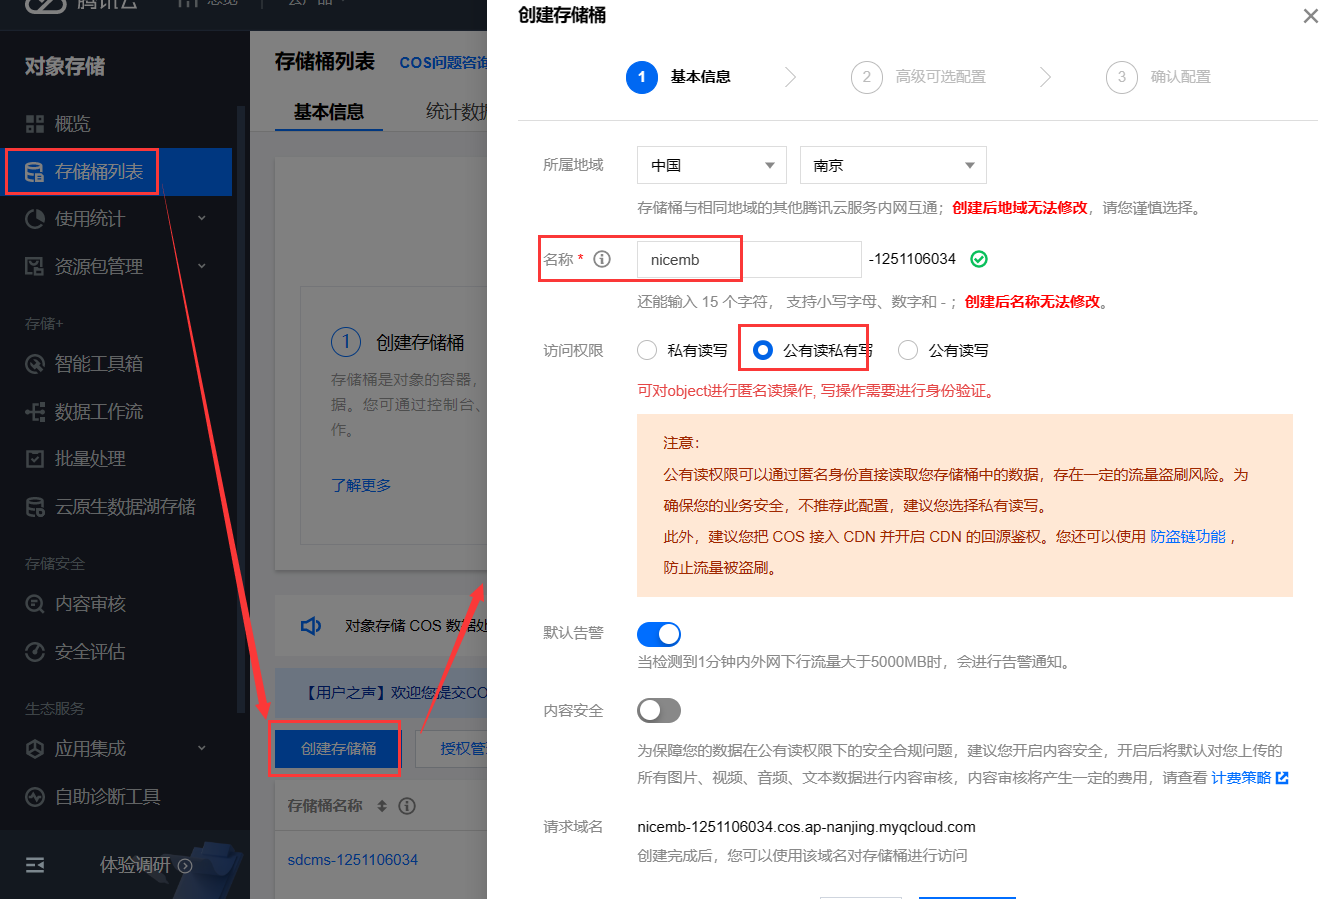Screen dimensions: 1326x899
Task: Click the 内容审核 content review icon
Action: pyautogui.click(x=35, y=604)
